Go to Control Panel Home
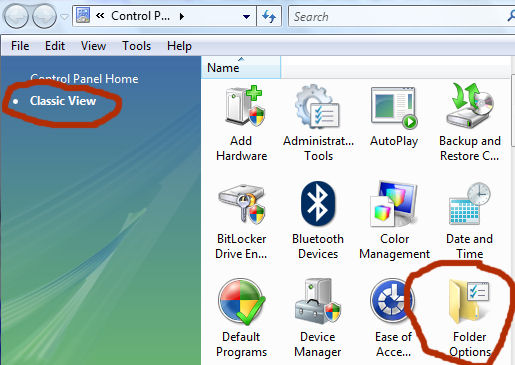Screen dimensions: 515x365 (x=84, y=79)
